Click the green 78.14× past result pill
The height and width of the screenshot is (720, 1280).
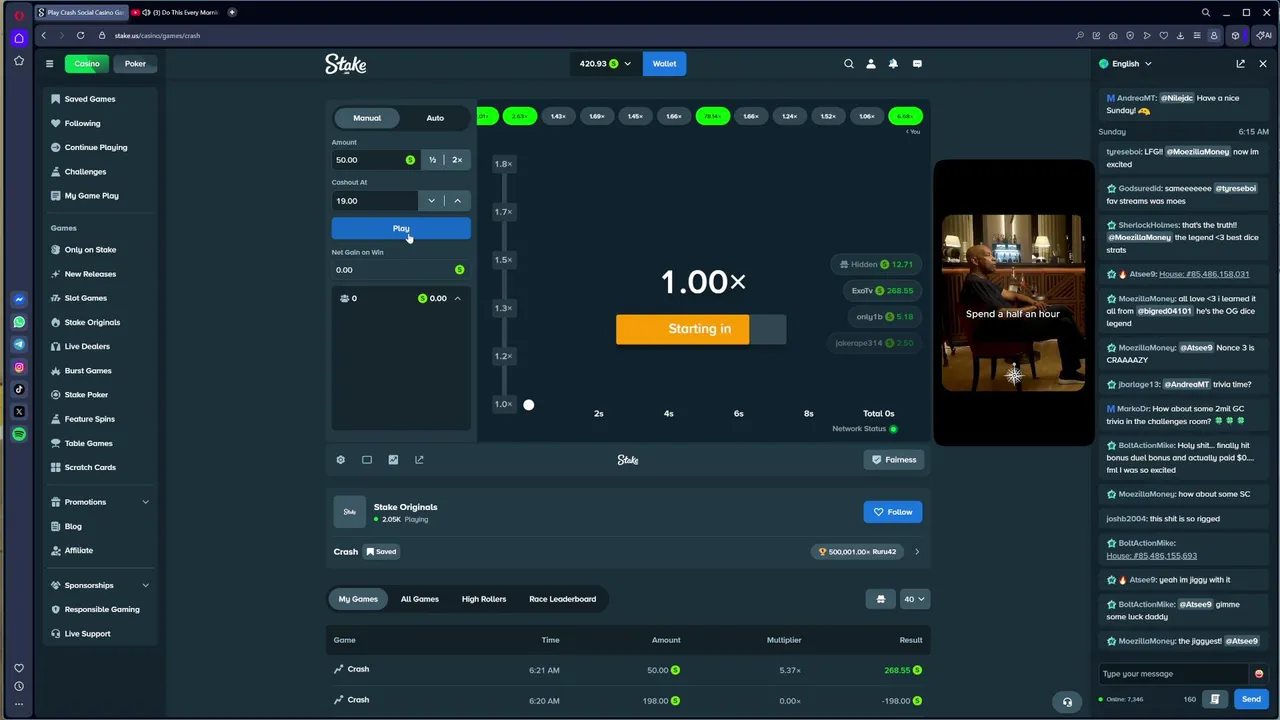coord(712,116)
